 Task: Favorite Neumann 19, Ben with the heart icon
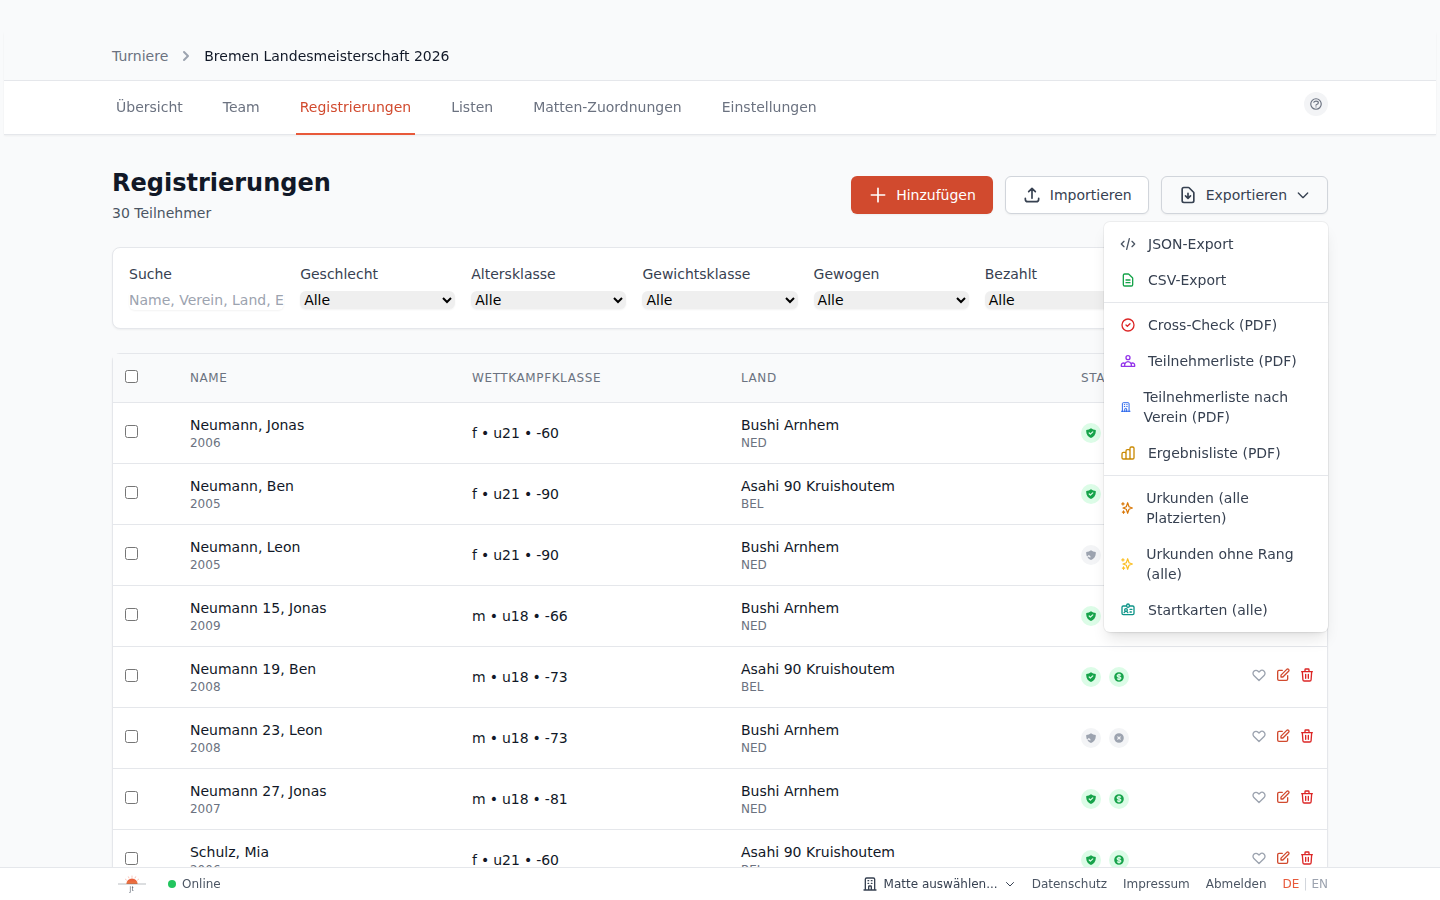tap(1259, 675)
